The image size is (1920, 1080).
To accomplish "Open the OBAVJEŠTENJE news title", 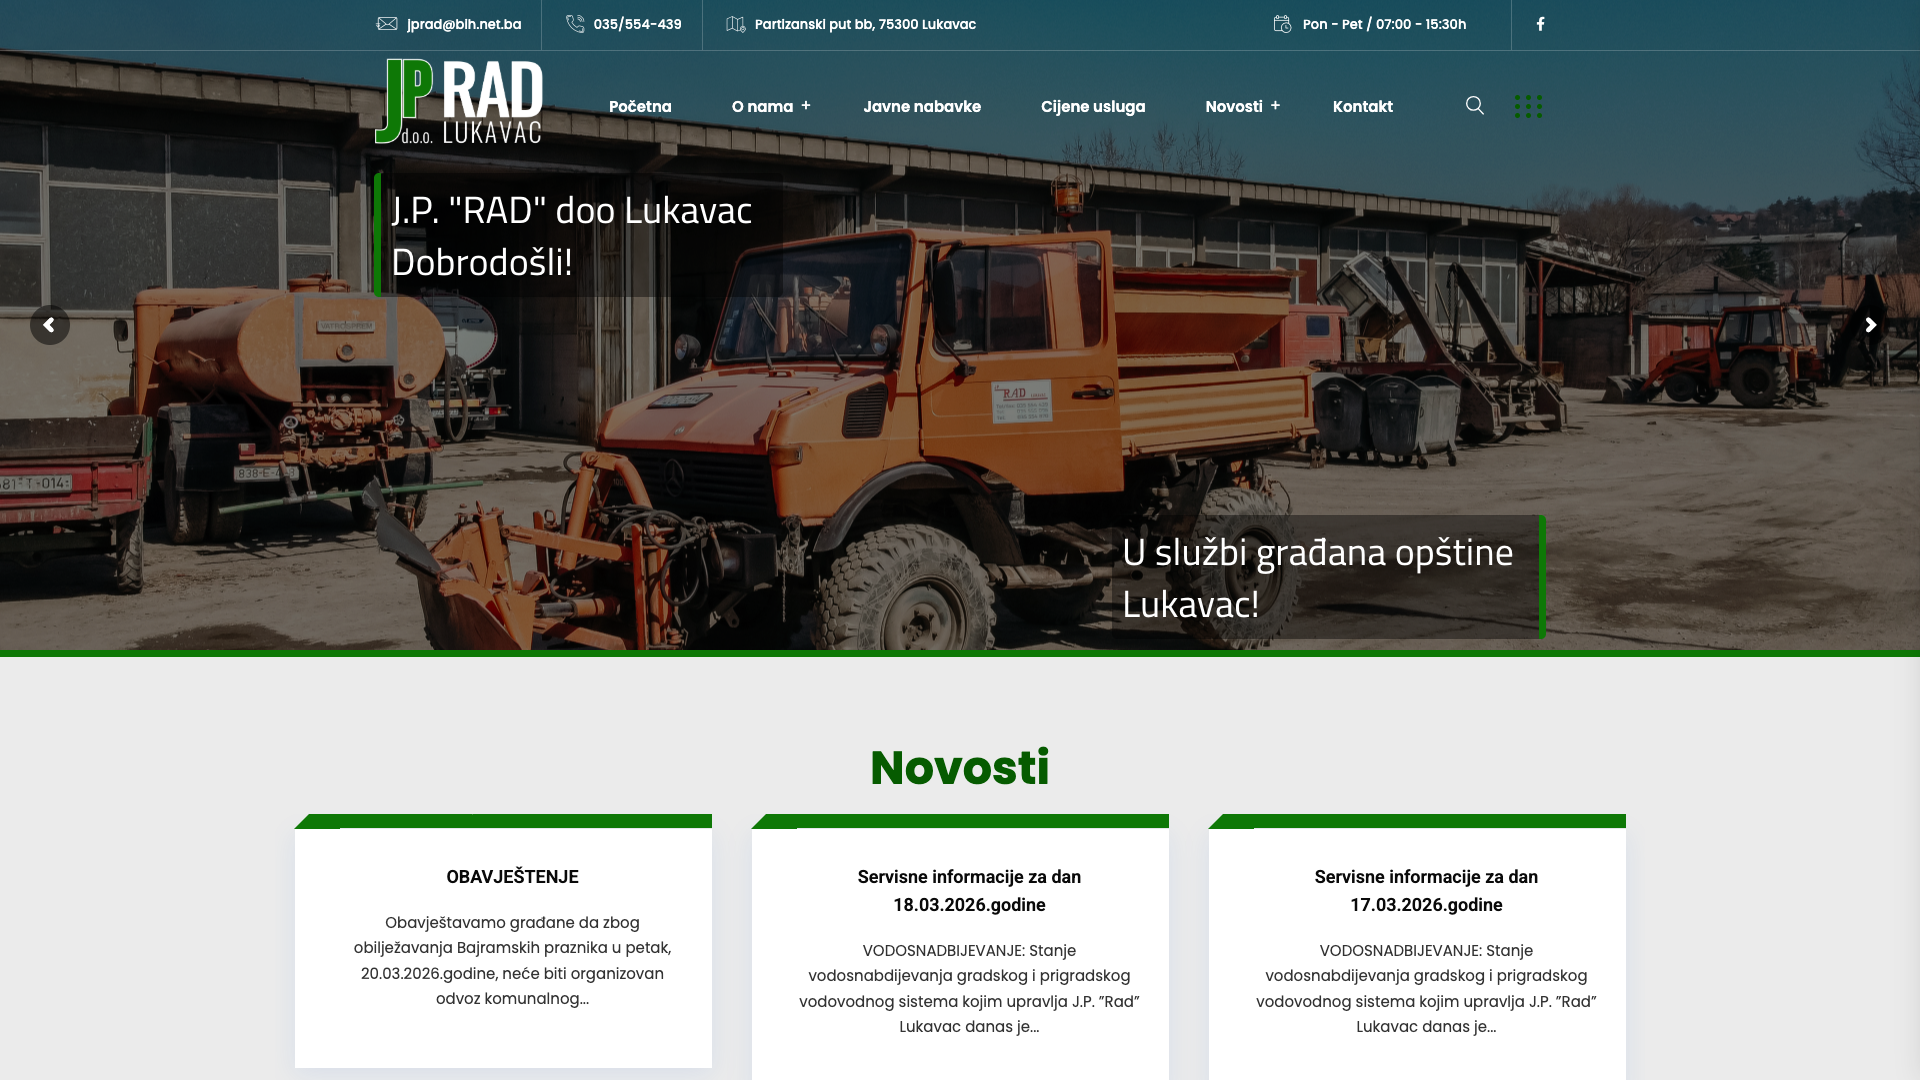I will (x=512, y=877).
